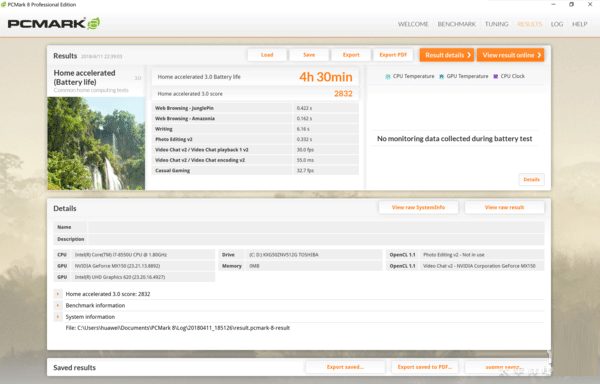Click into the Description field
This screenshot has width=600, height=384.
[x=316, y=239]
